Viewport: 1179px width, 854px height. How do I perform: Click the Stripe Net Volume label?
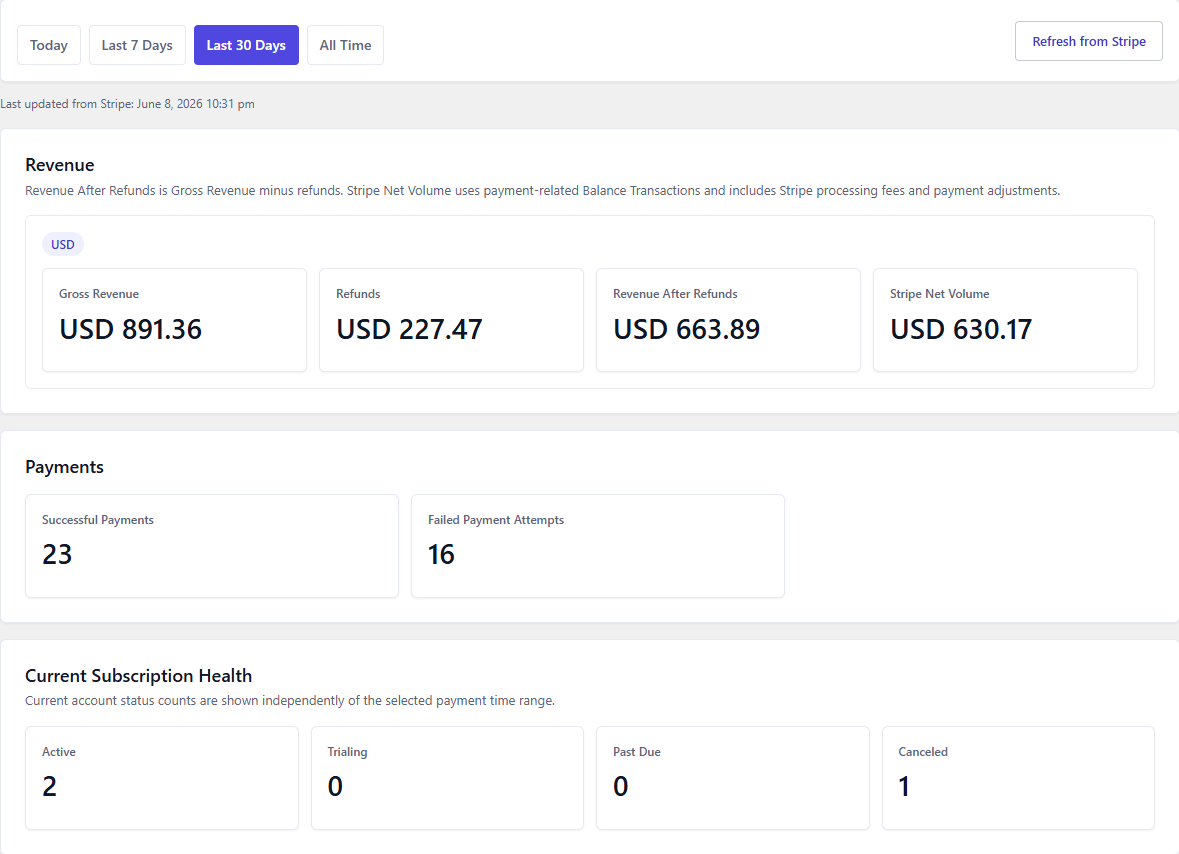[939, 294]
